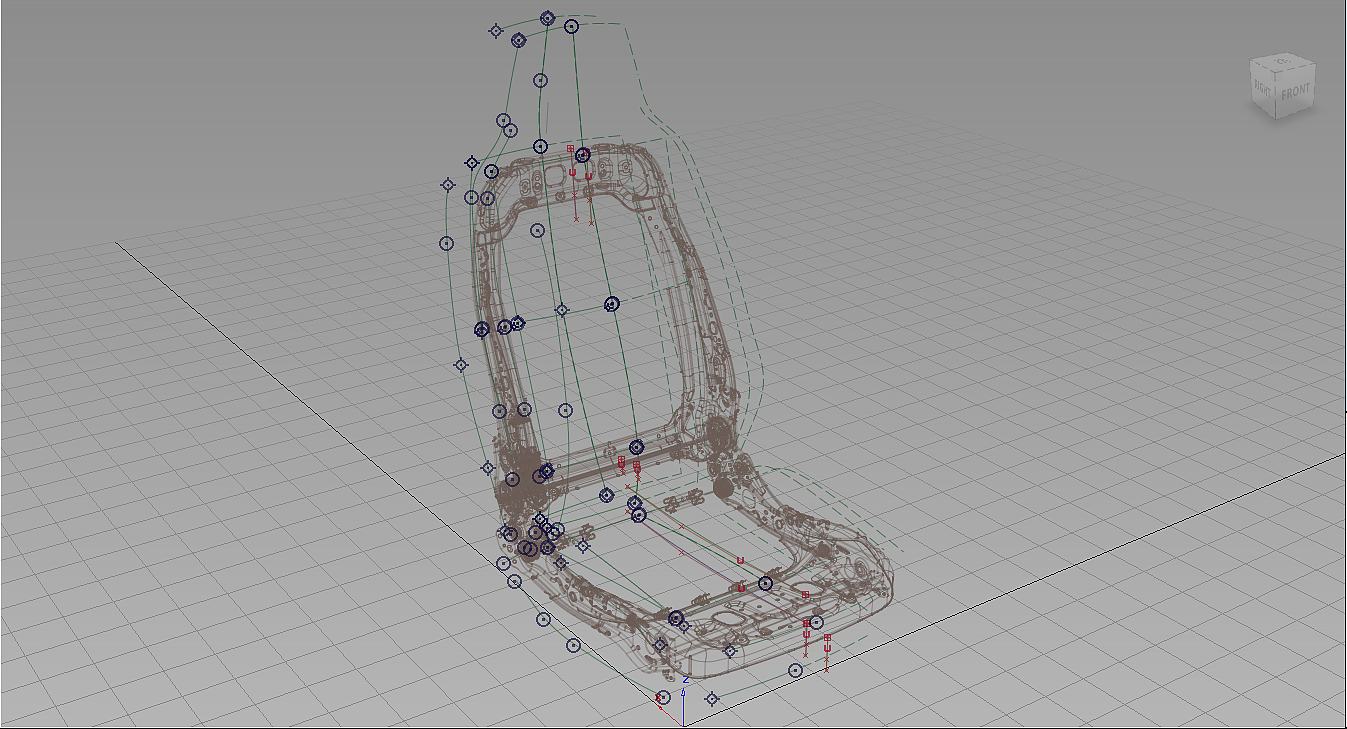1347x729 pixels.
Task: Click the upper red square marker by seatback hinge
Action: point(621,459)
